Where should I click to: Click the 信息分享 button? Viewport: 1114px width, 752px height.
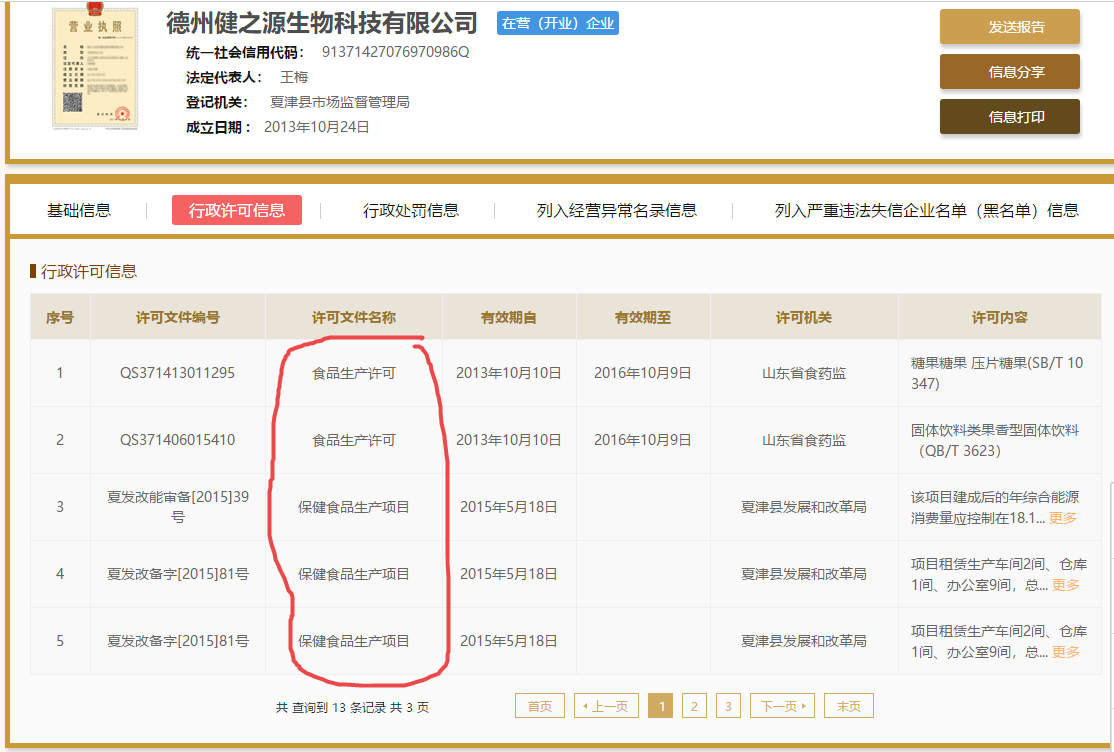pos(1009,72)
